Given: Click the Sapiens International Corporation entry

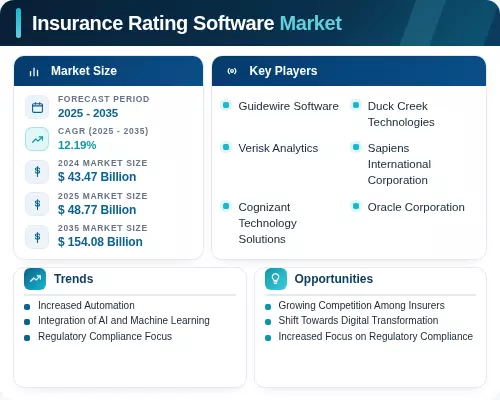Looking at the screenshot, I should 399,164.
